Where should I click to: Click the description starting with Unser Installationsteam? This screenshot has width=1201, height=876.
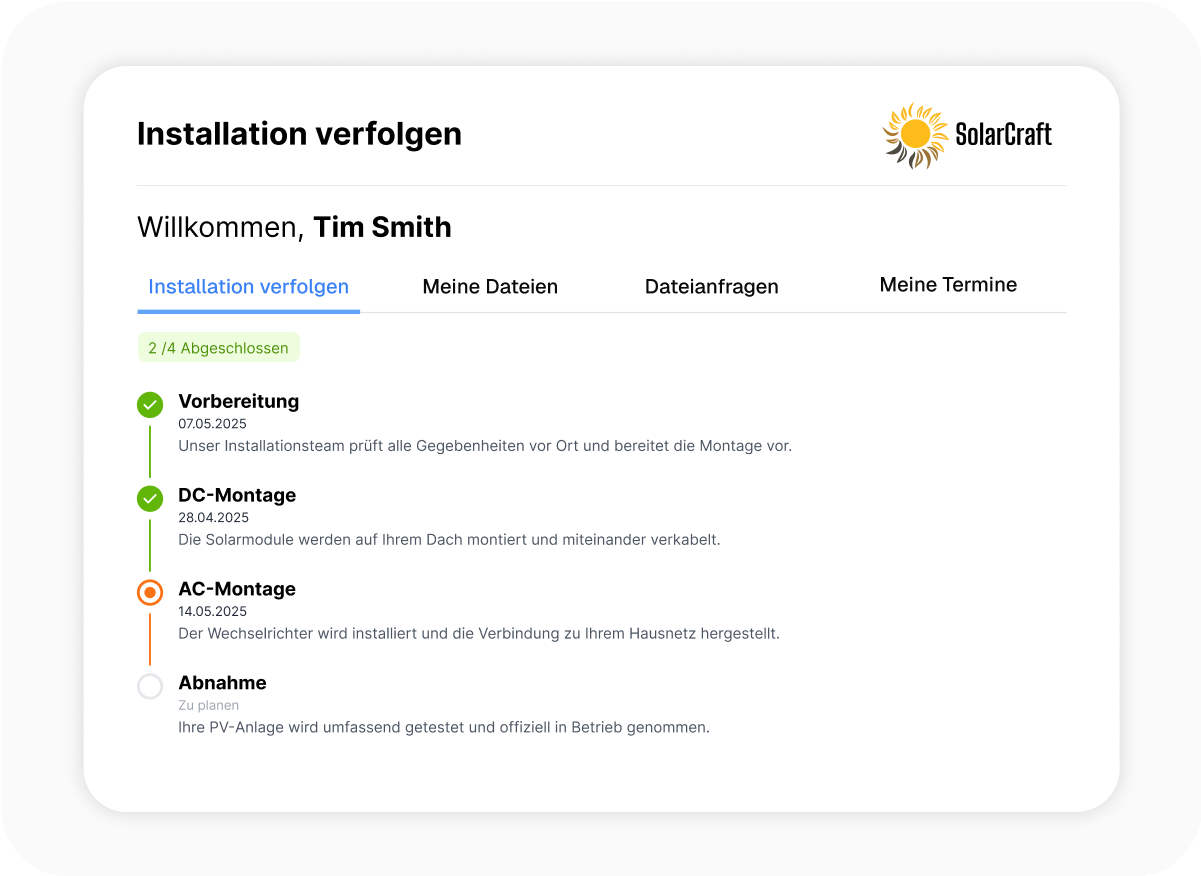coord(485,446)
